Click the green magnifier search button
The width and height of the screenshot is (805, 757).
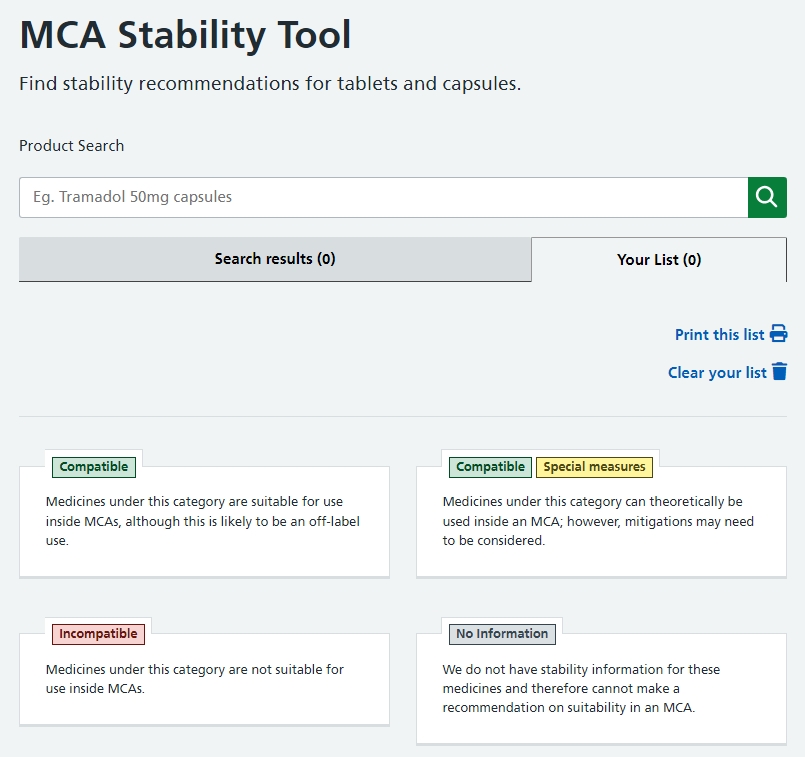click(767, 197)
